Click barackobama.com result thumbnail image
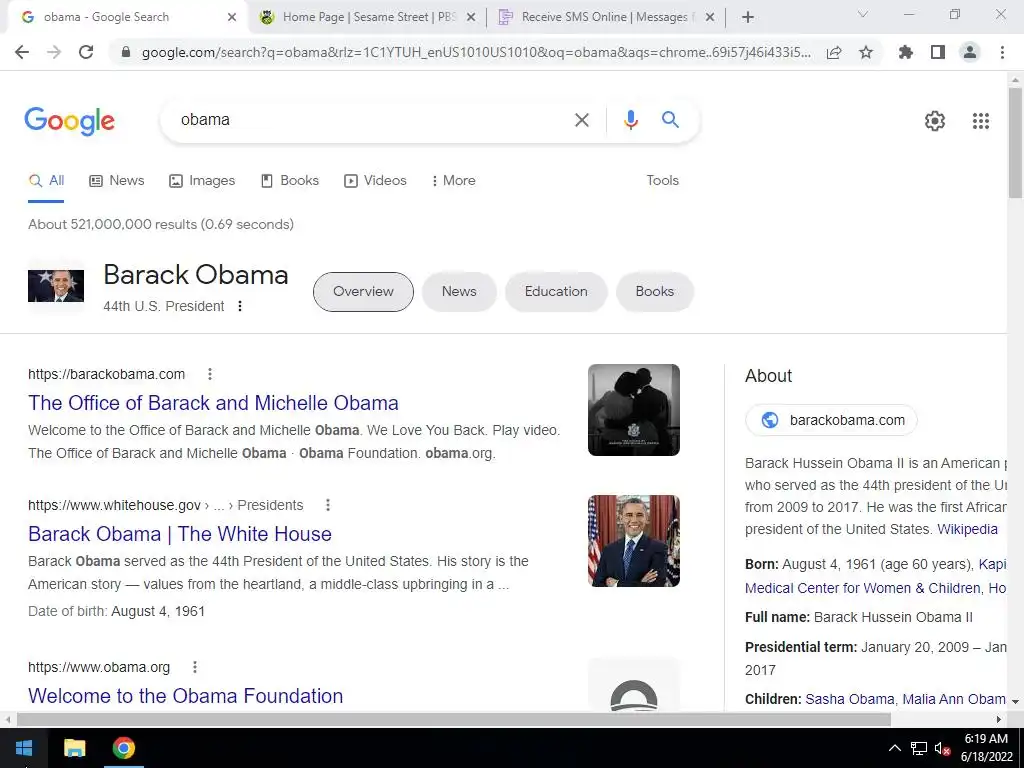 (633, 410)
